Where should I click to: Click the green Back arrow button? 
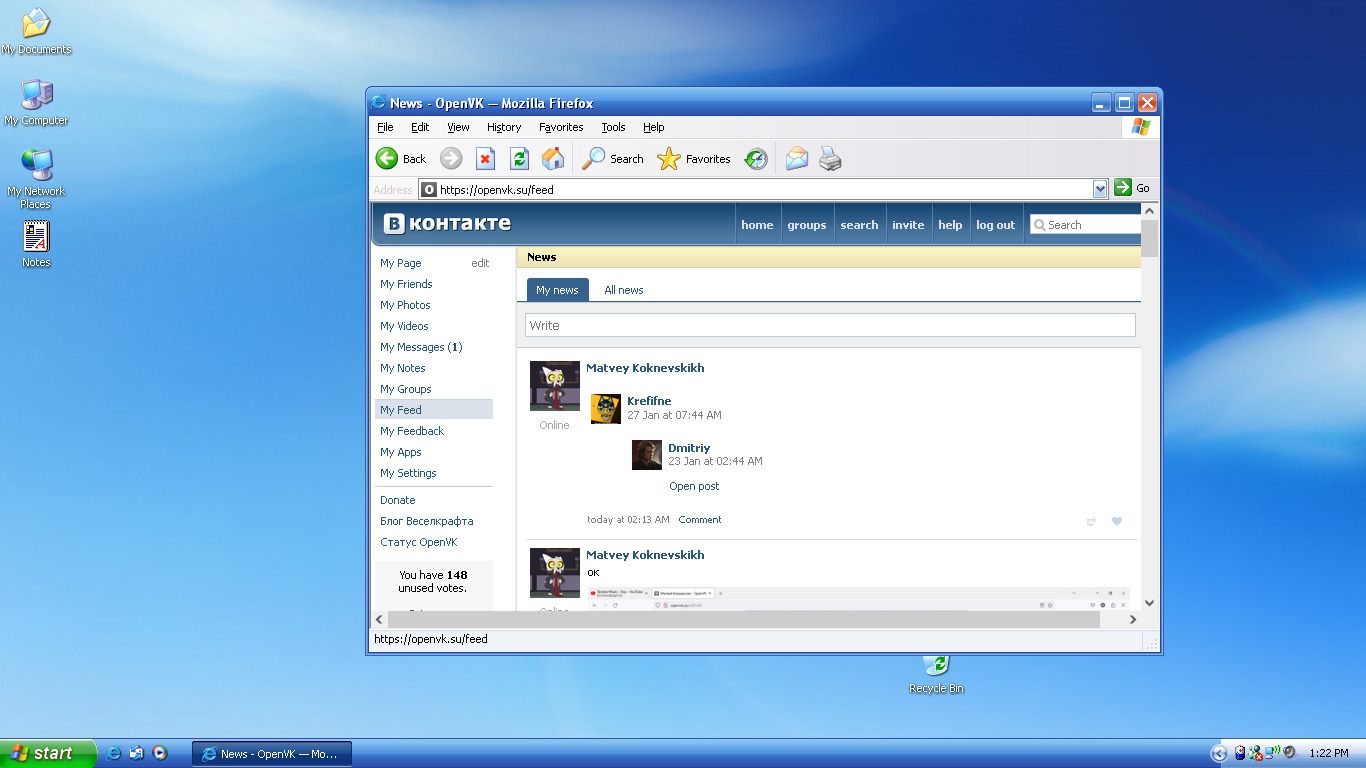tap(387, 159)
